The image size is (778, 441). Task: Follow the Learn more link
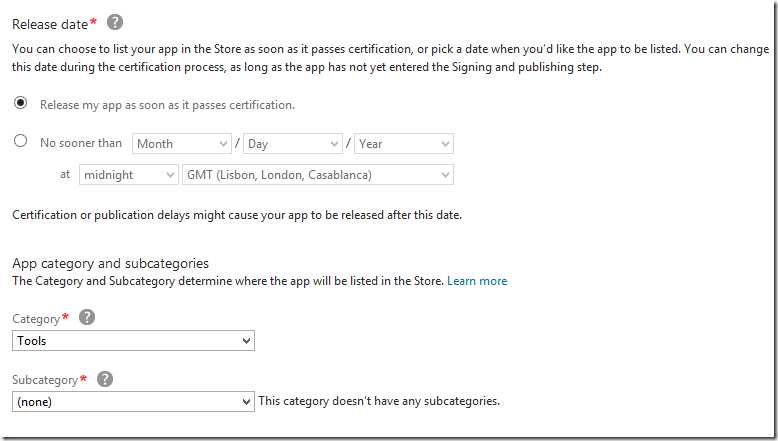tap(477, 281)
